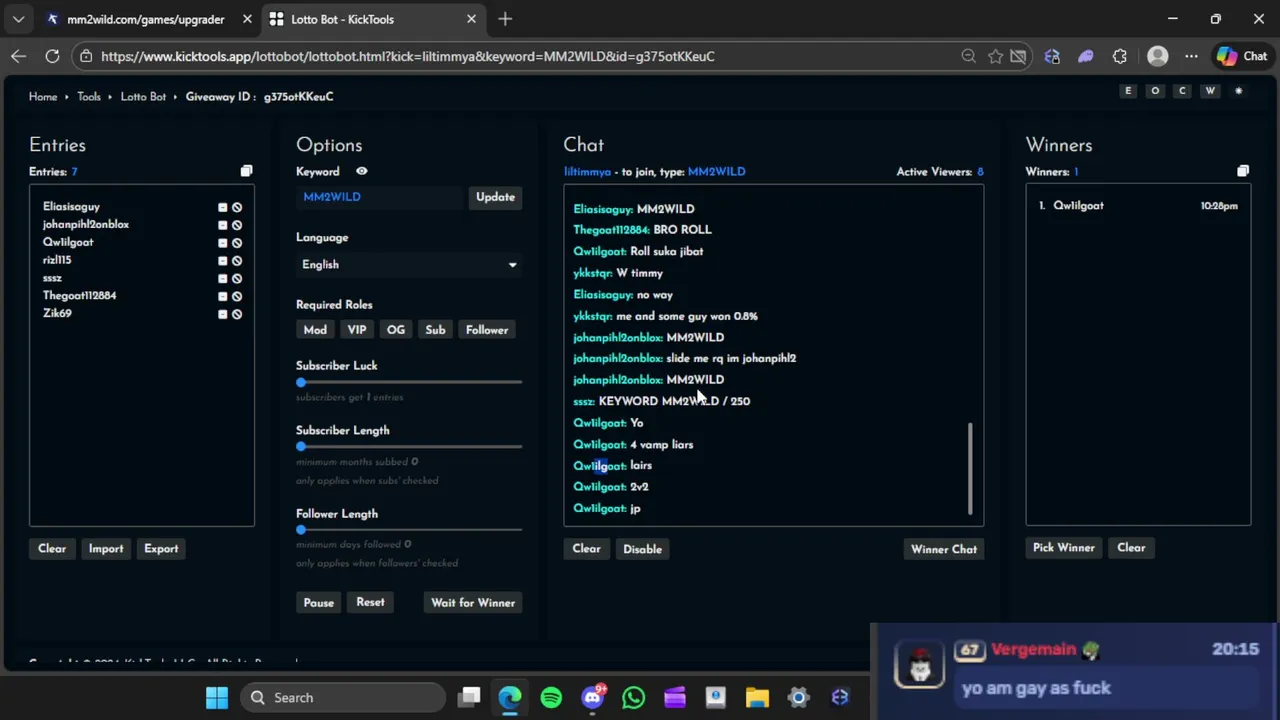1280x720 pixels.
Task: Ban Thegoat112884 with the block icon
Action: pyautogui.click(x=237, y=296)
